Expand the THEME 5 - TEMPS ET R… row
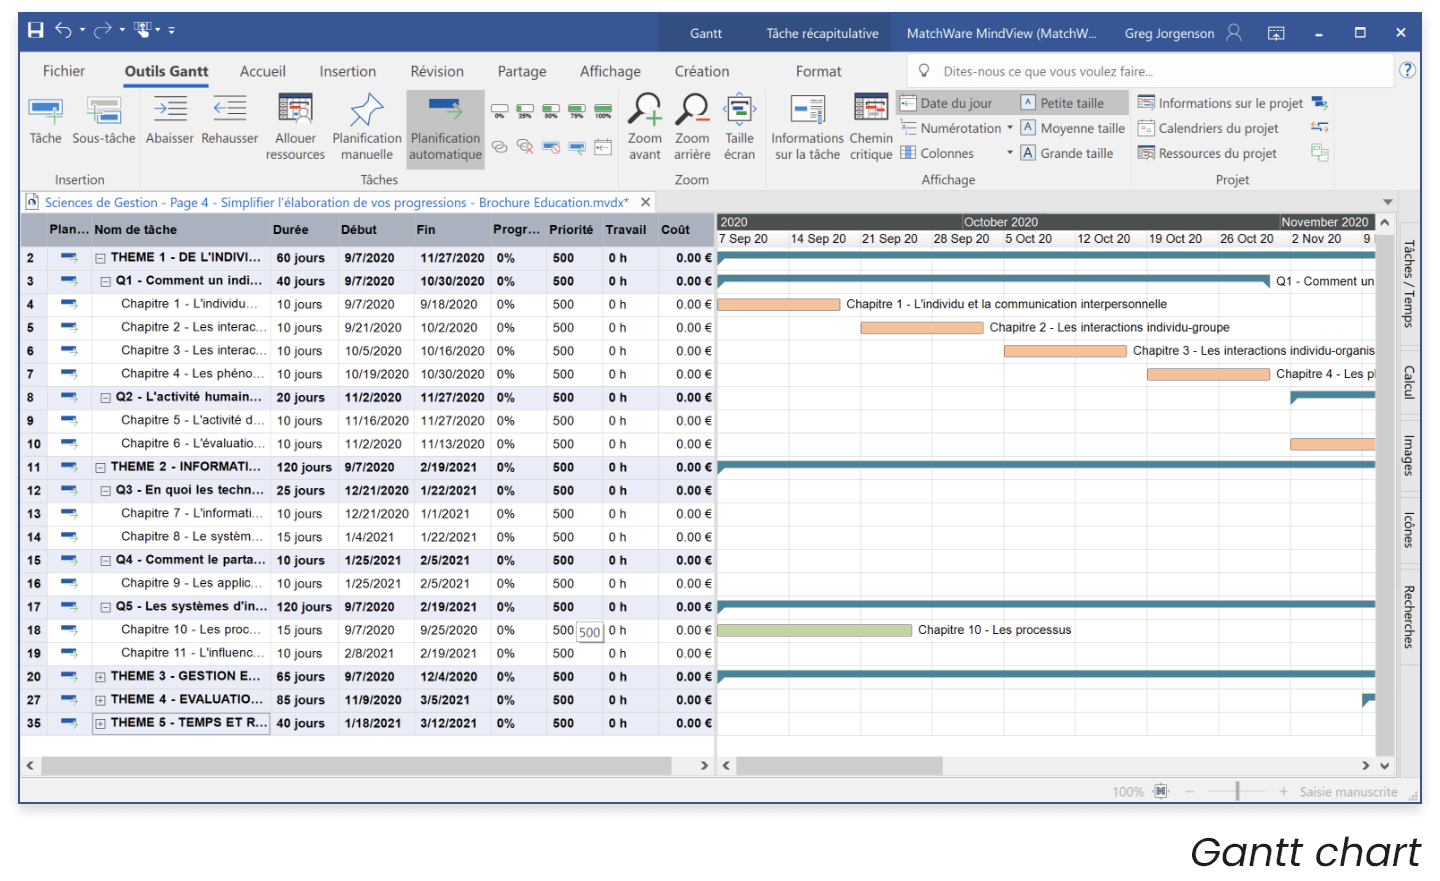Screen dimensions: 1440x881 click(100, 723)
